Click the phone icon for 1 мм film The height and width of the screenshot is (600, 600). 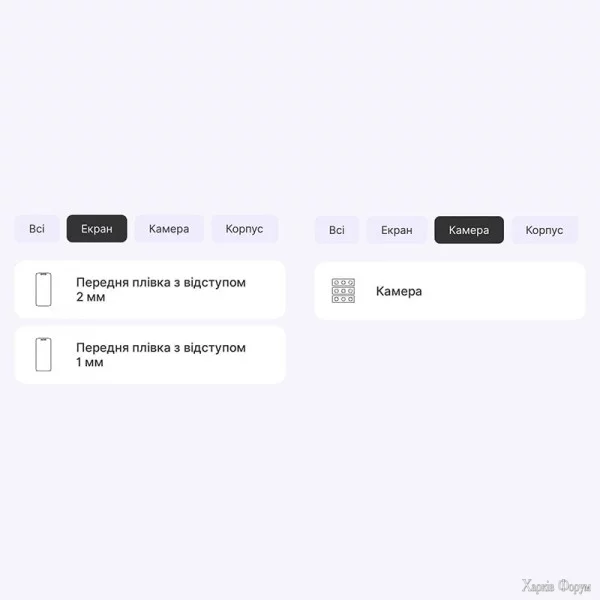[43, 355]
